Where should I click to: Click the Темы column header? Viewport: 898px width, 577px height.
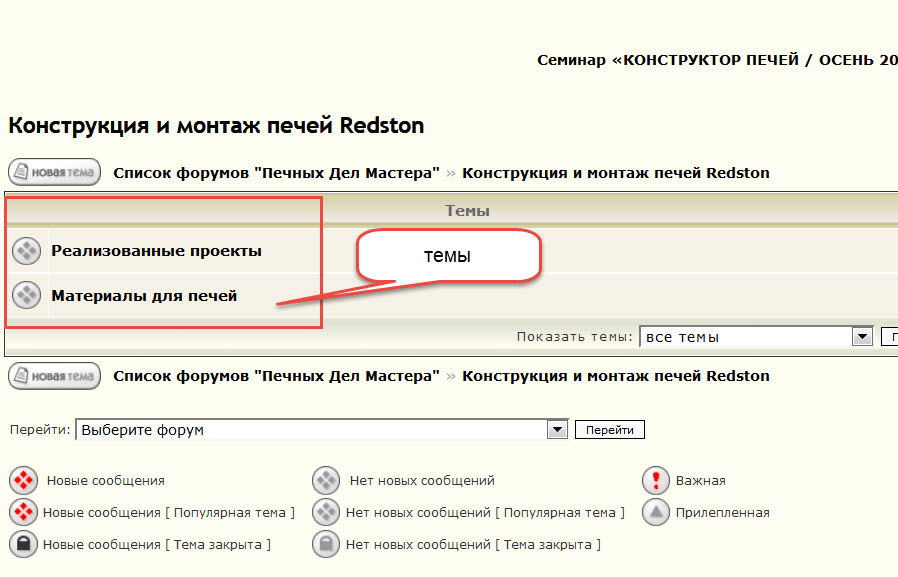click(467, 211)
